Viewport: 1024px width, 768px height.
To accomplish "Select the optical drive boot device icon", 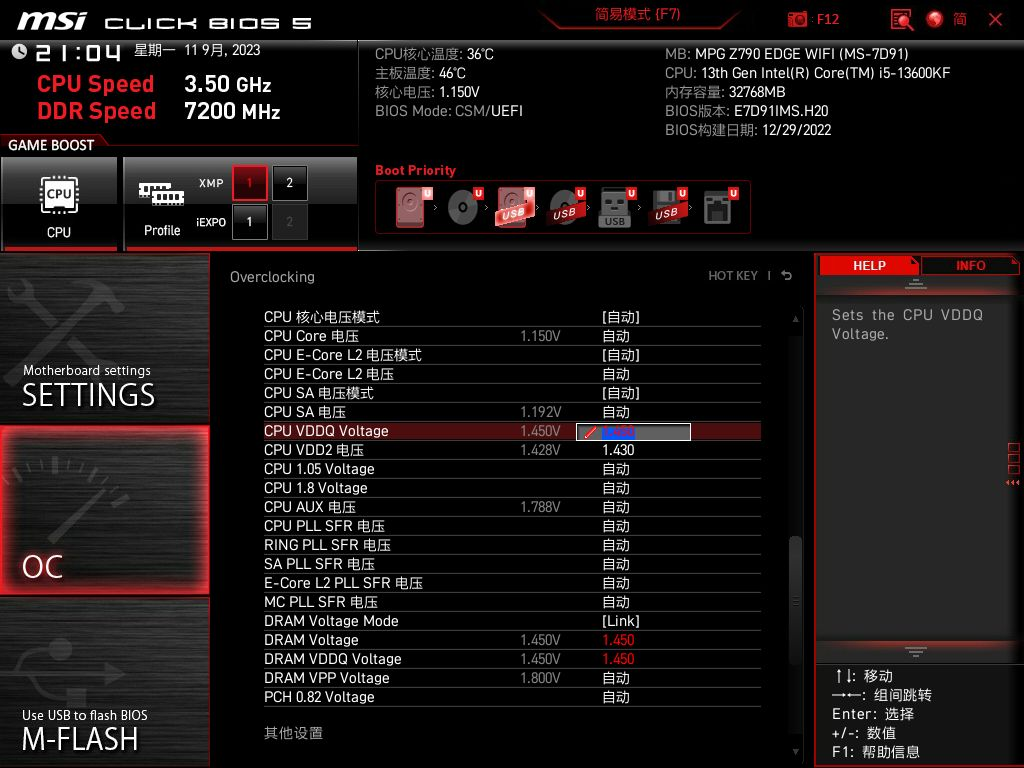I will (x=464, y=206).
